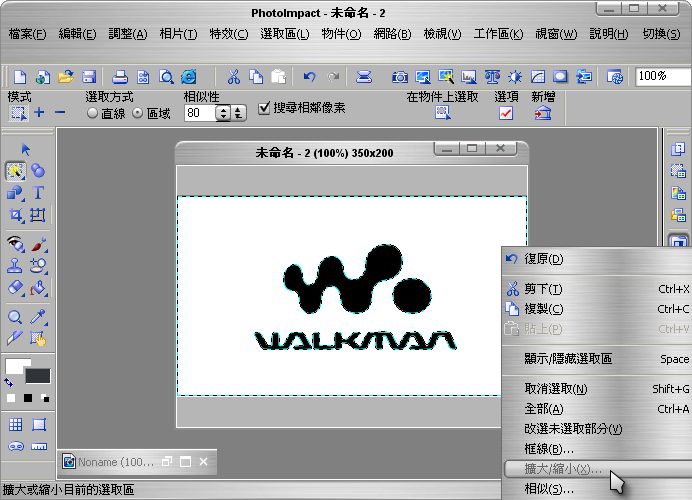692x500 pixels.
Task: Select the Zoom magnifier tool
Action: [15, 317]
